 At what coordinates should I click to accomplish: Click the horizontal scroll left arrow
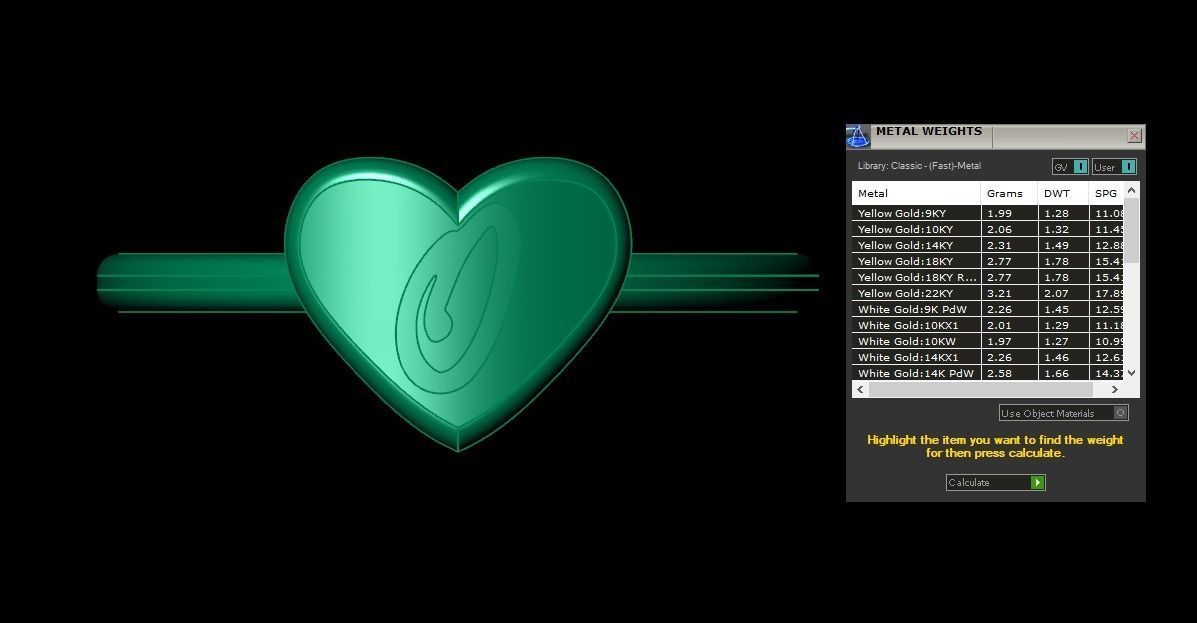(x=860, y=389)
